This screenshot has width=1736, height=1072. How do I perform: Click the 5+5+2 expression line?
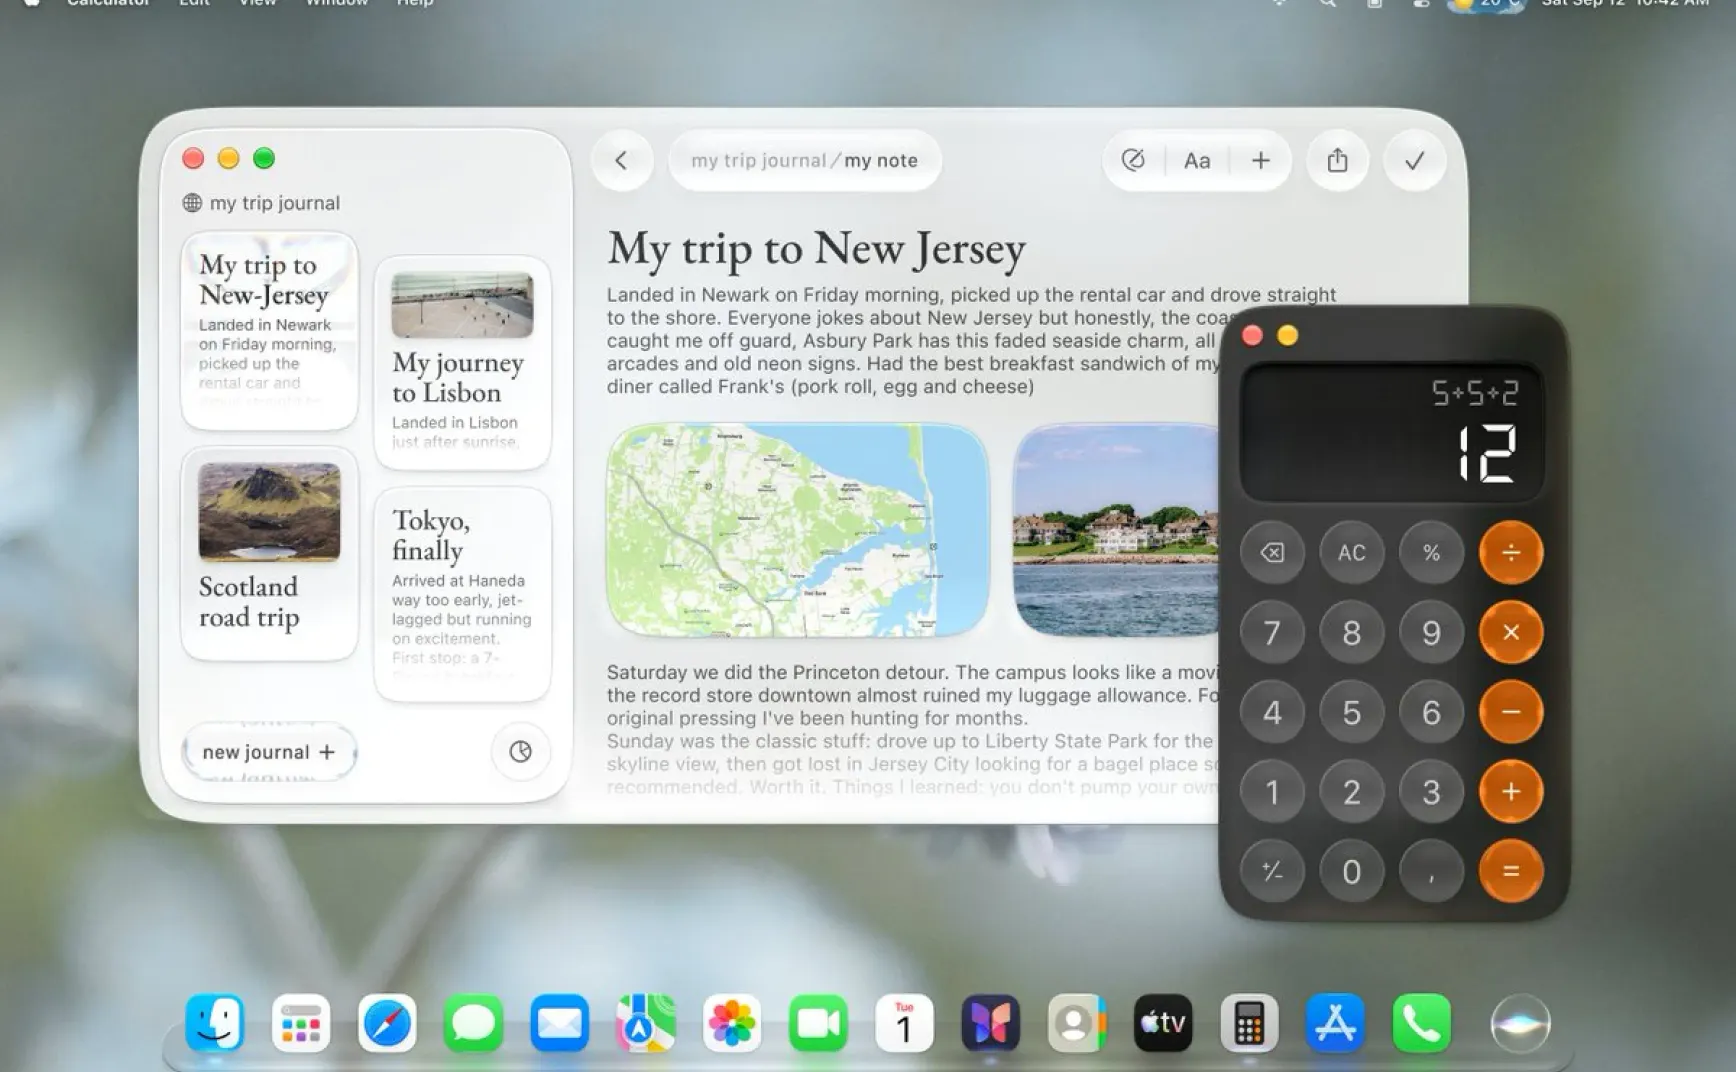1475,393
